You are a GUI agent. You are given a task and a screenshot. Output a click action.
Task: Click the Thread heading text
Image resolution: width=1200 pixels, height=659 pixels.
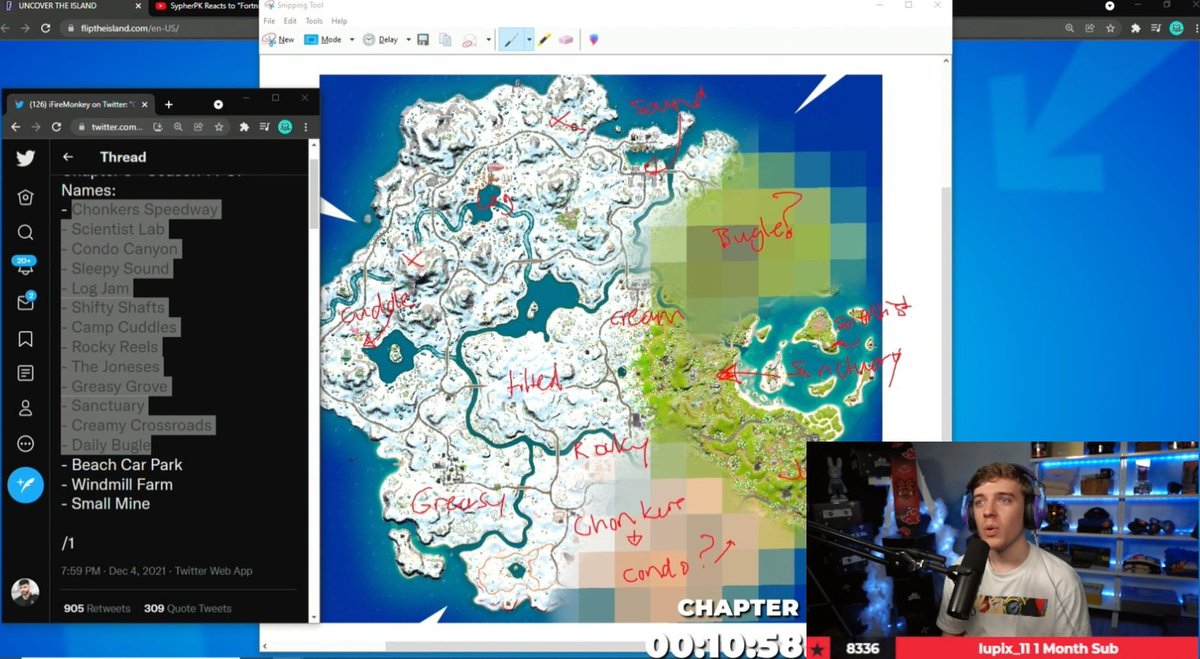coord(123,157)
